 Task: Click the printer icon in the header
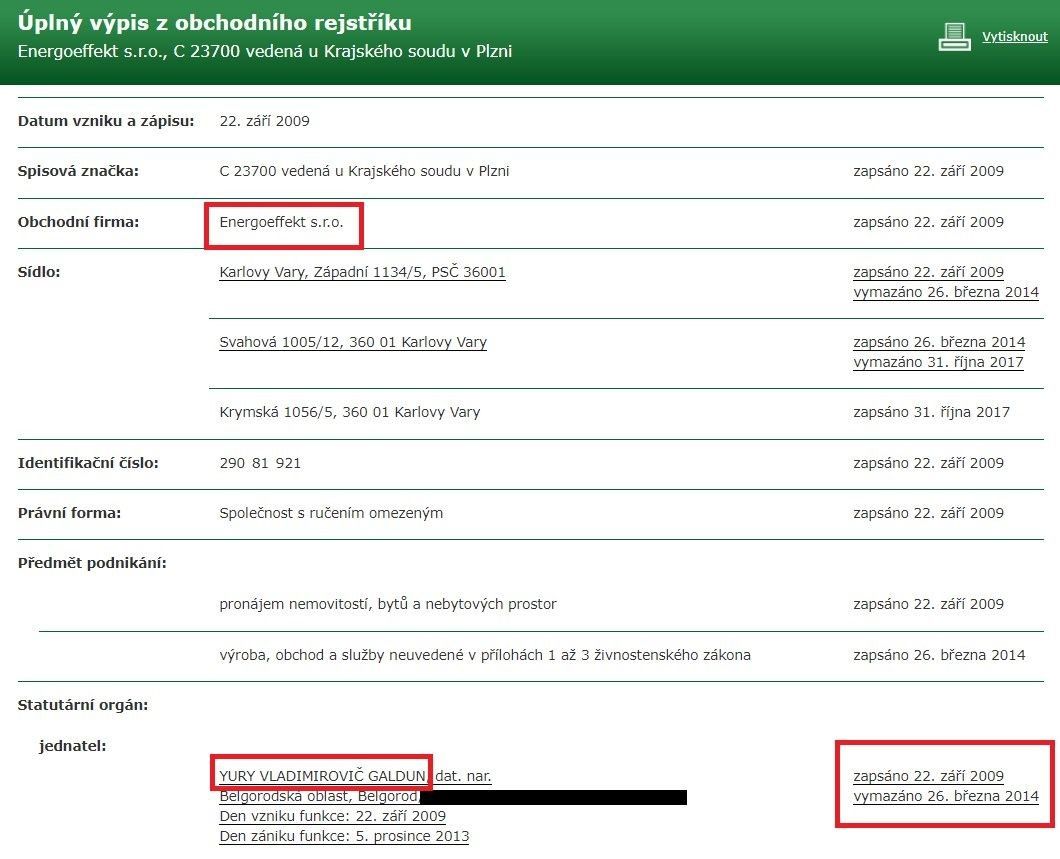955,36
